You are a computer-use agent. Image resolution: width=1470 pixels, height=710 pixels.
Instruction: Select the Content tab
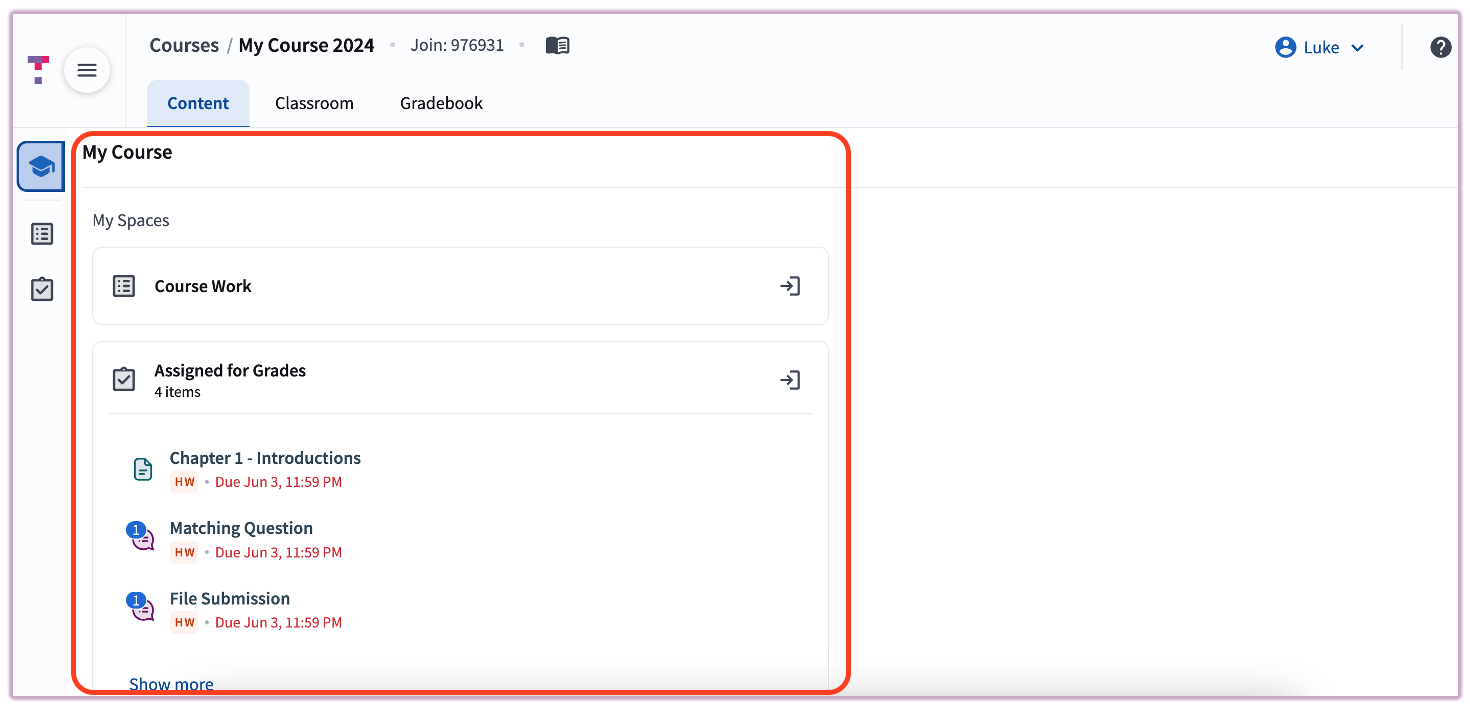click(197, 102)
